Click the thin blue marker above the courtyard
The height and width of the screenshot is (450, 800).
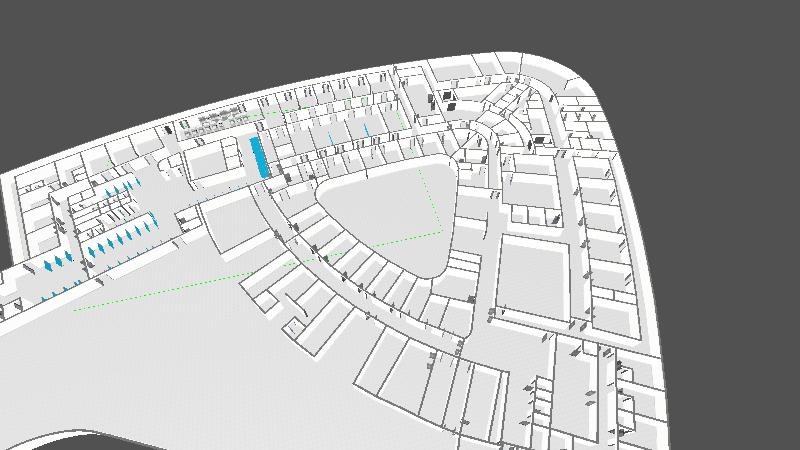331,136
